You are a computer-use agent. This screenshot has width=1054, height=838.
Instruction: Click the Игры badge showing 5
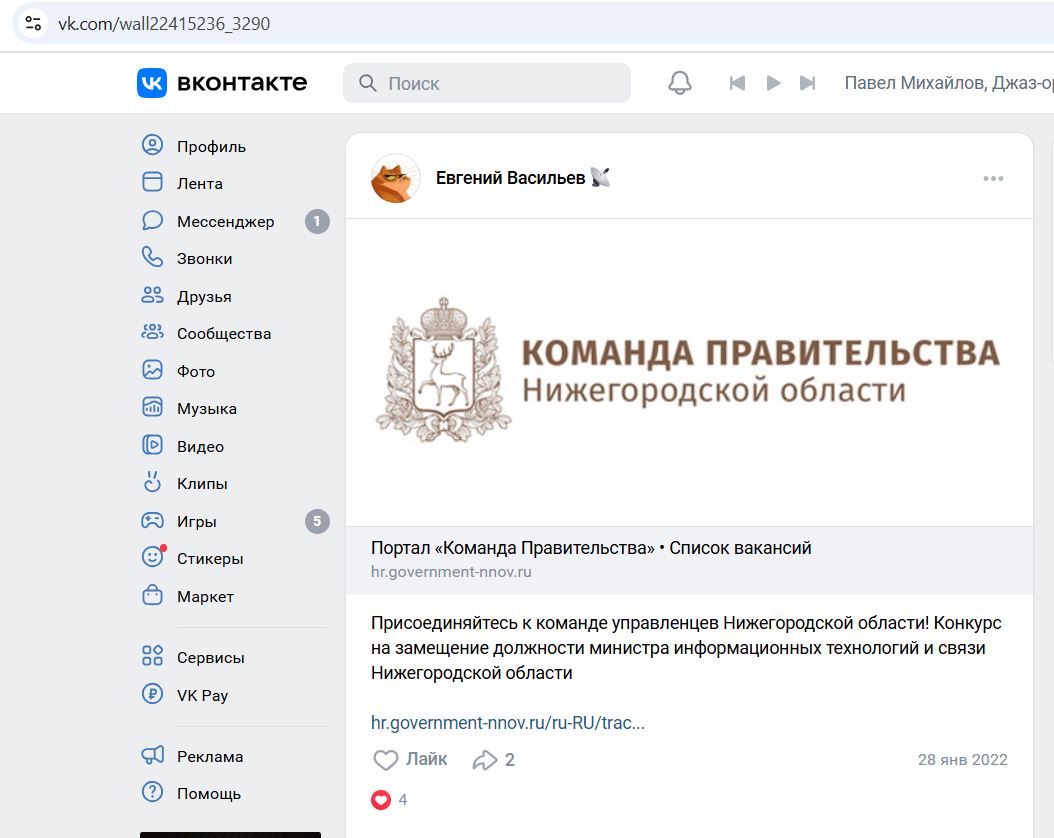(x=317, y=521)
